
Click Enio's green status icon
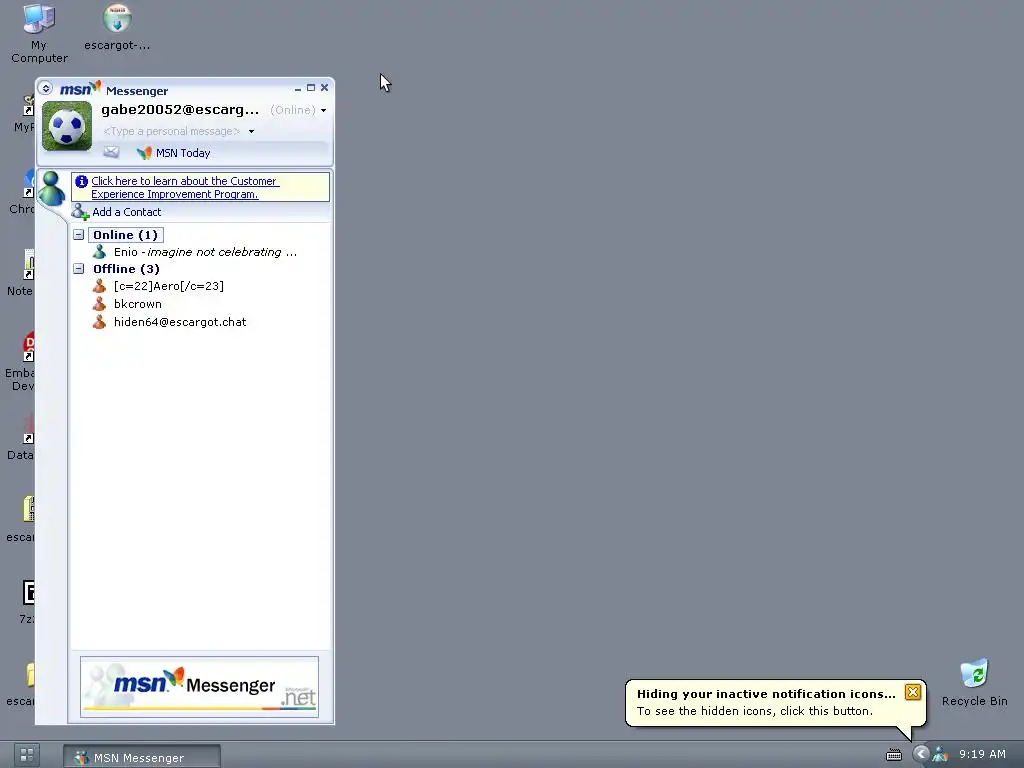click(x=99, y=251)
